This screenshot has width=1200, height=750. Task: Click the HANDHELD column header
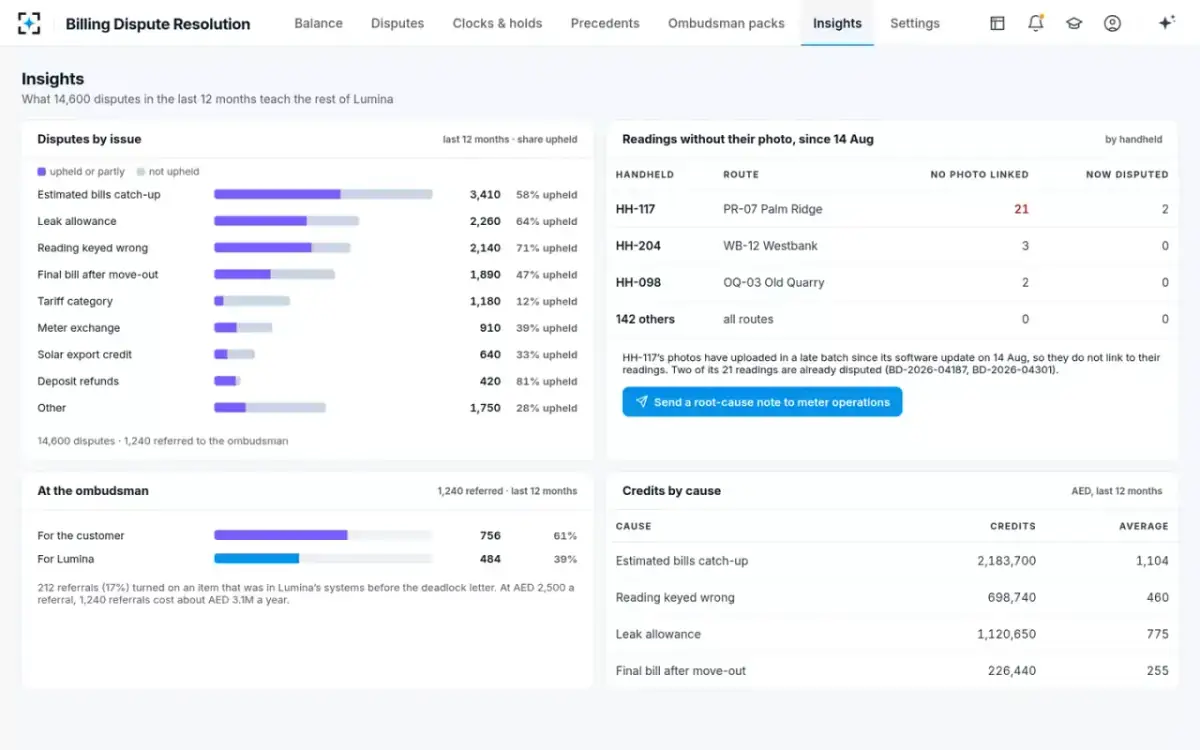click(x=645, y=174)
